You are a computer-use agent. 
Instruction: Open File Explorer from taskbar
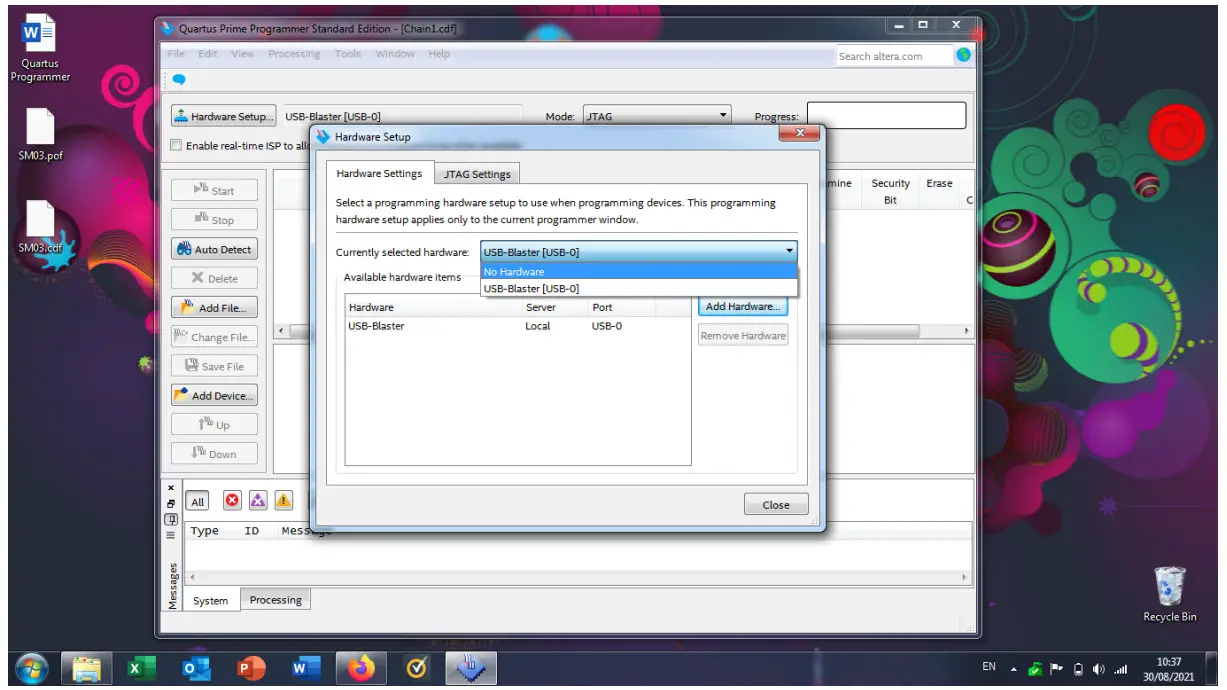click(87, 669)
